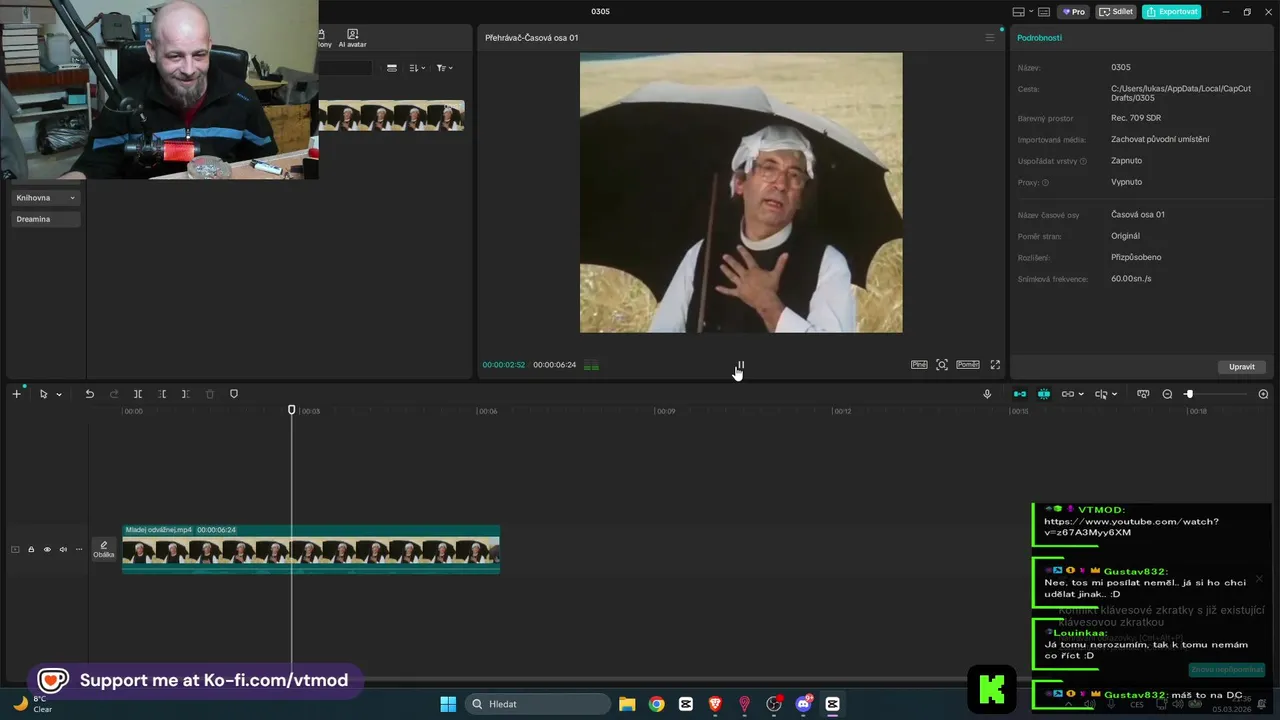Open the AI avatar tab
The height and width of the screenshot is (720, 1280).
coord(352,38)
